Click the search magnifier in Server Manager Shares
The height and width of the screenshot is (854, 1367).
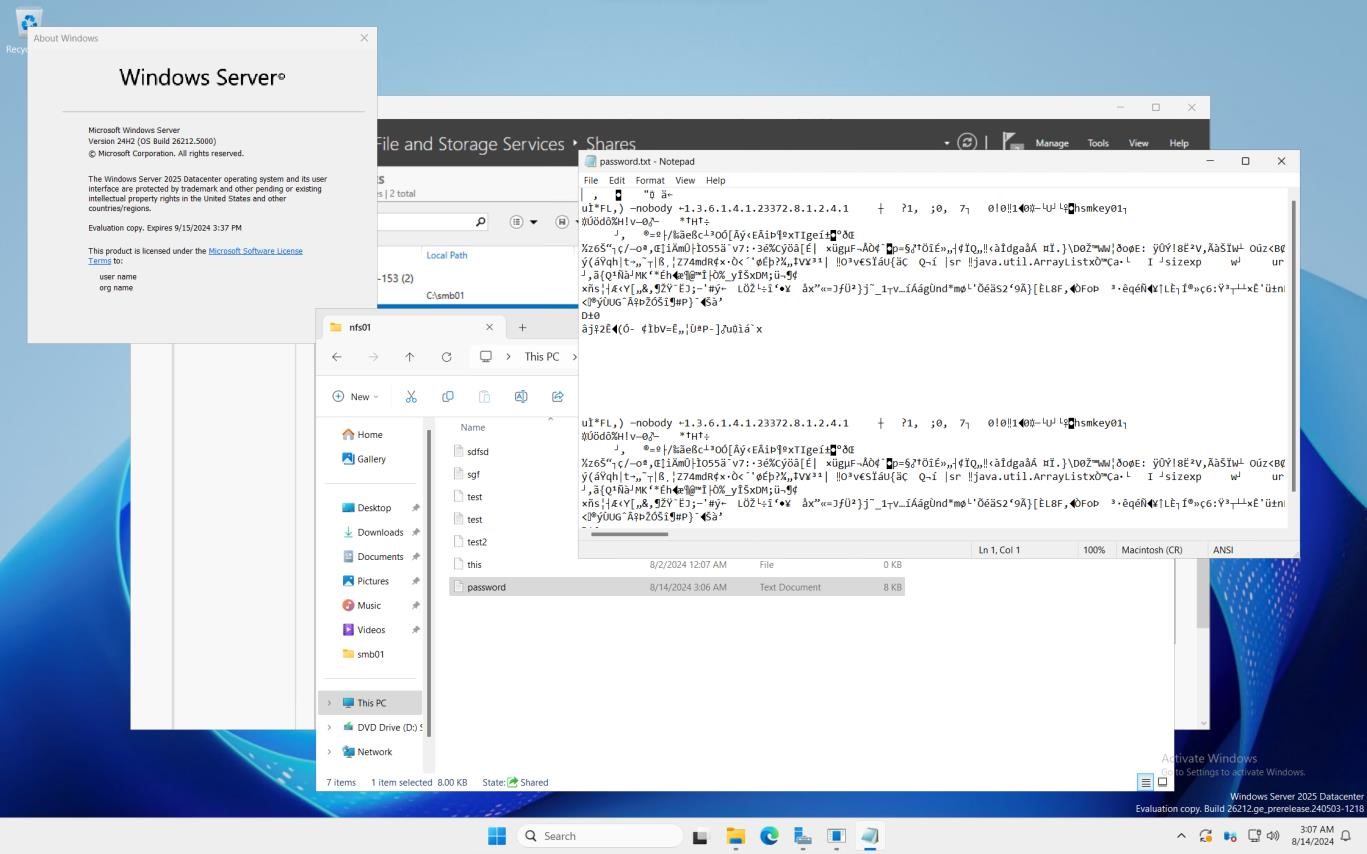point(481,222)
